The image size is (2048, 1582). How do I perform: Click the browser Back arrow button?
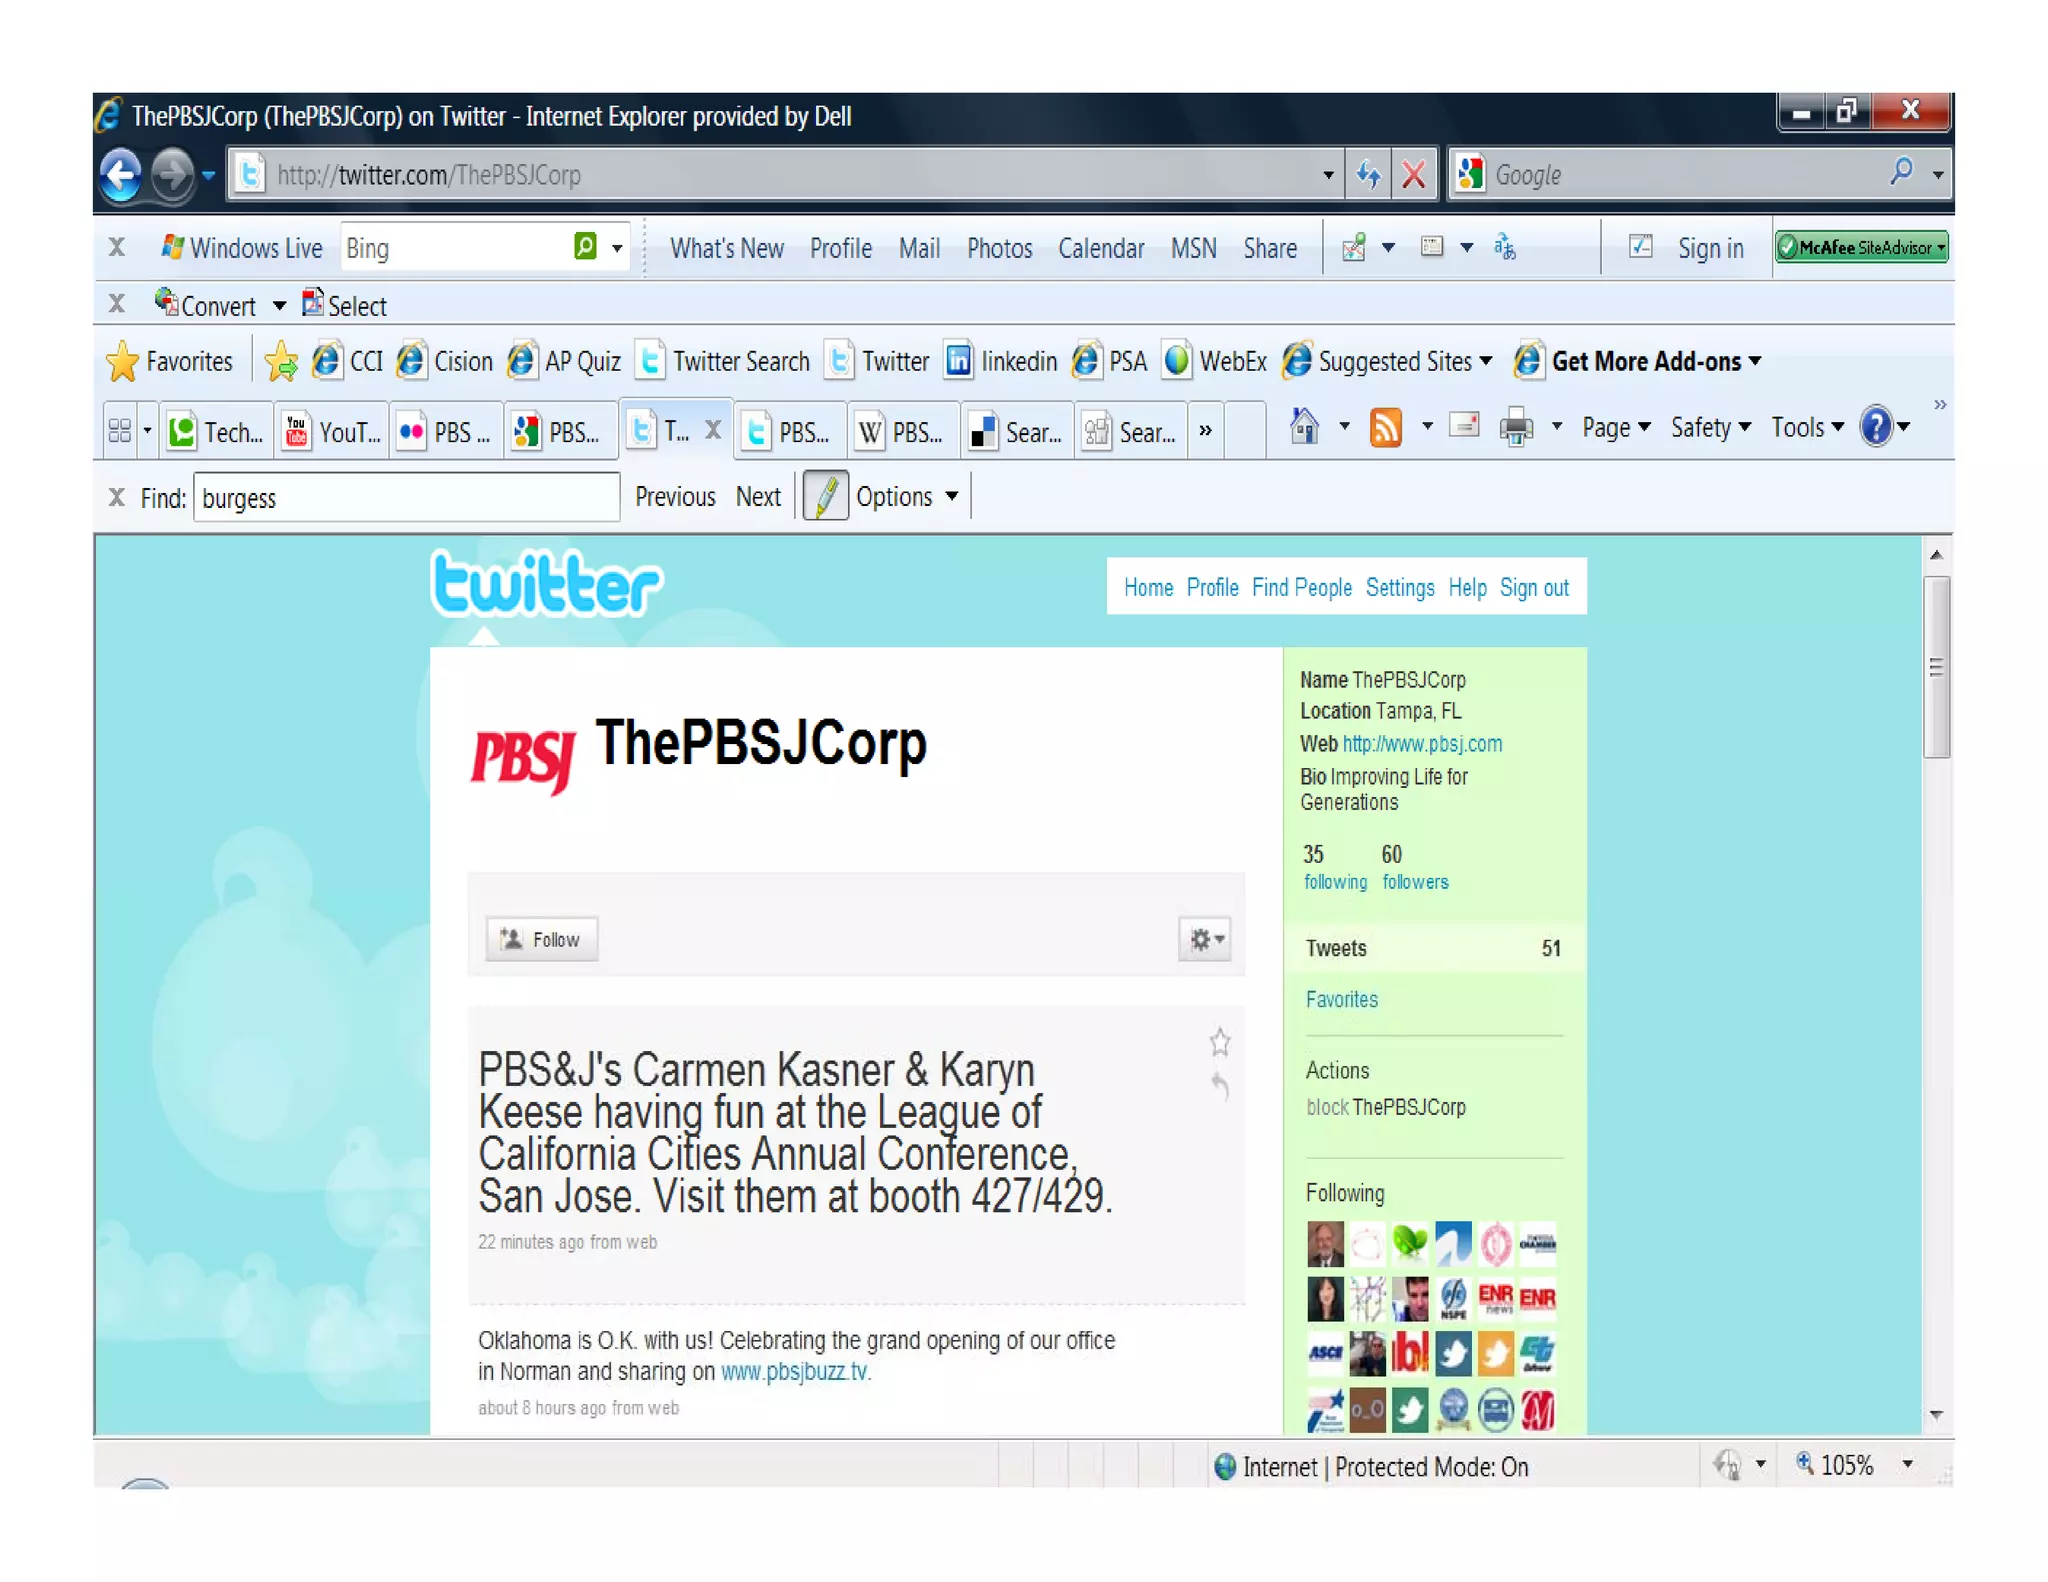[x=122, y=175]
